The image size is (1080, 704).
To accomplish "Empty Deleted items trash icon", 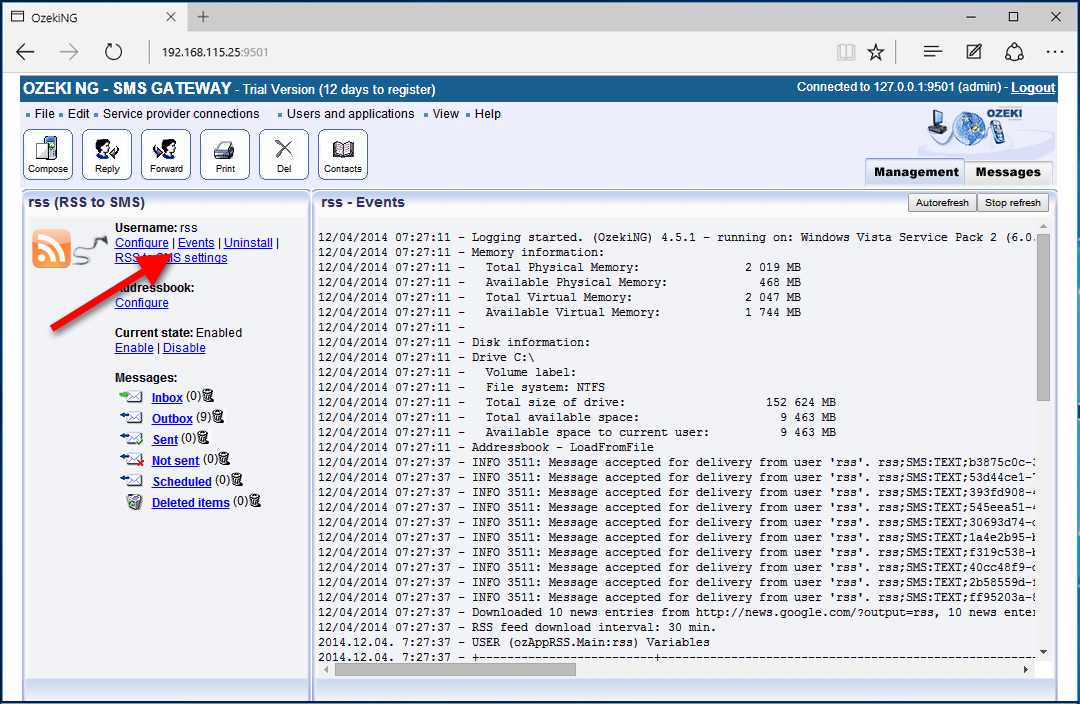I will (255, 501).
